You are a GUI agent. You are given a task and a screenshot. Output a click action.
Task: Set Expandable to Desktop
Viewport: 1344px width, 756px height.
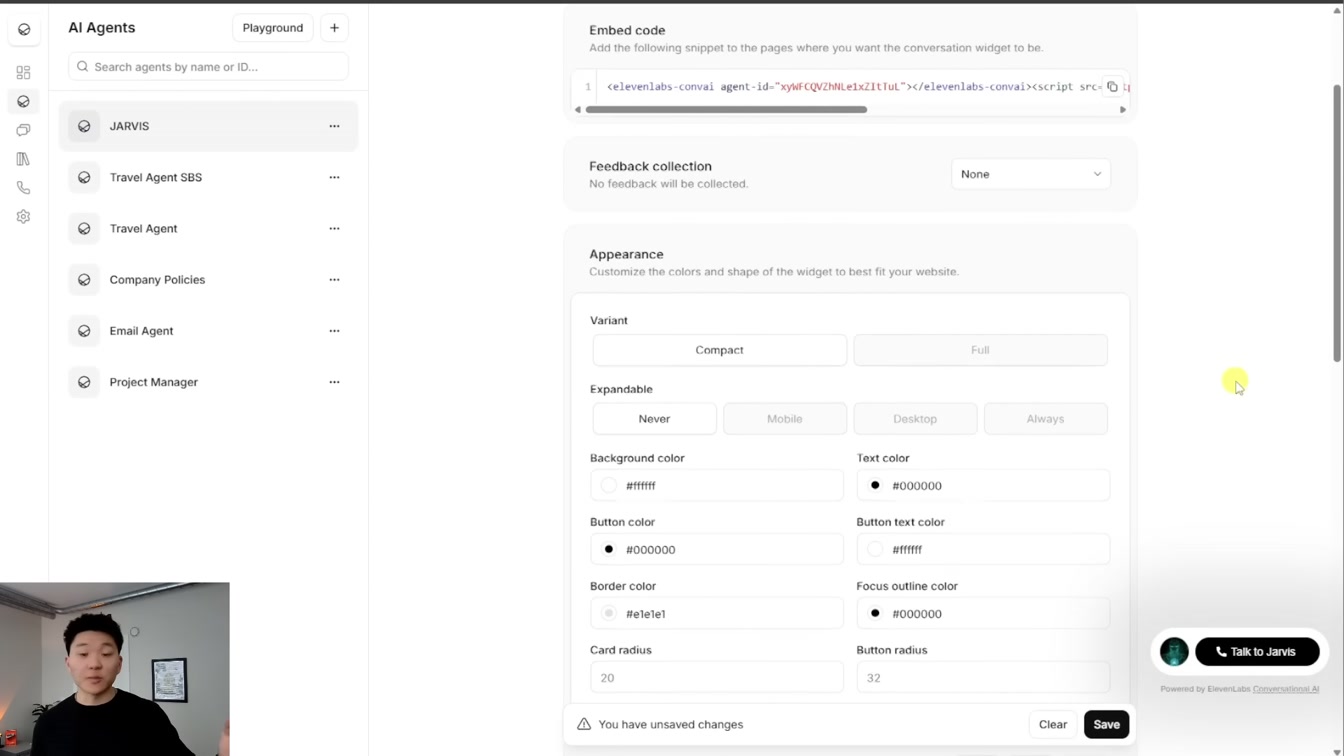tap(915, 419)
